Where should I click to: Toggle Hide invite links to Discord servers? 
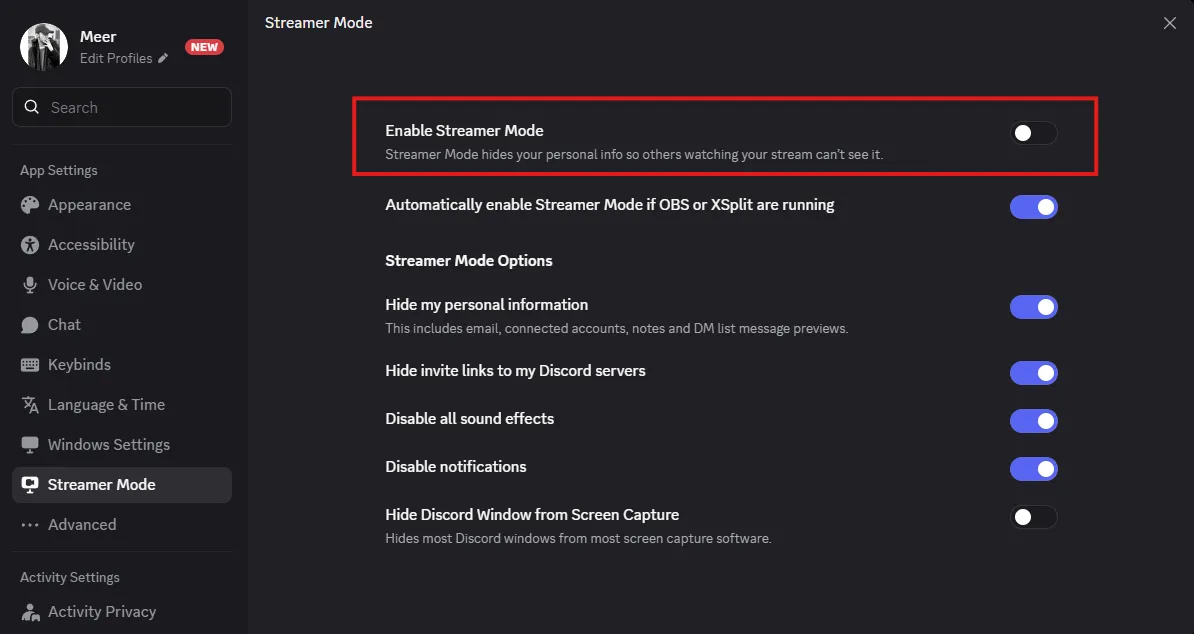(1033, 373)
